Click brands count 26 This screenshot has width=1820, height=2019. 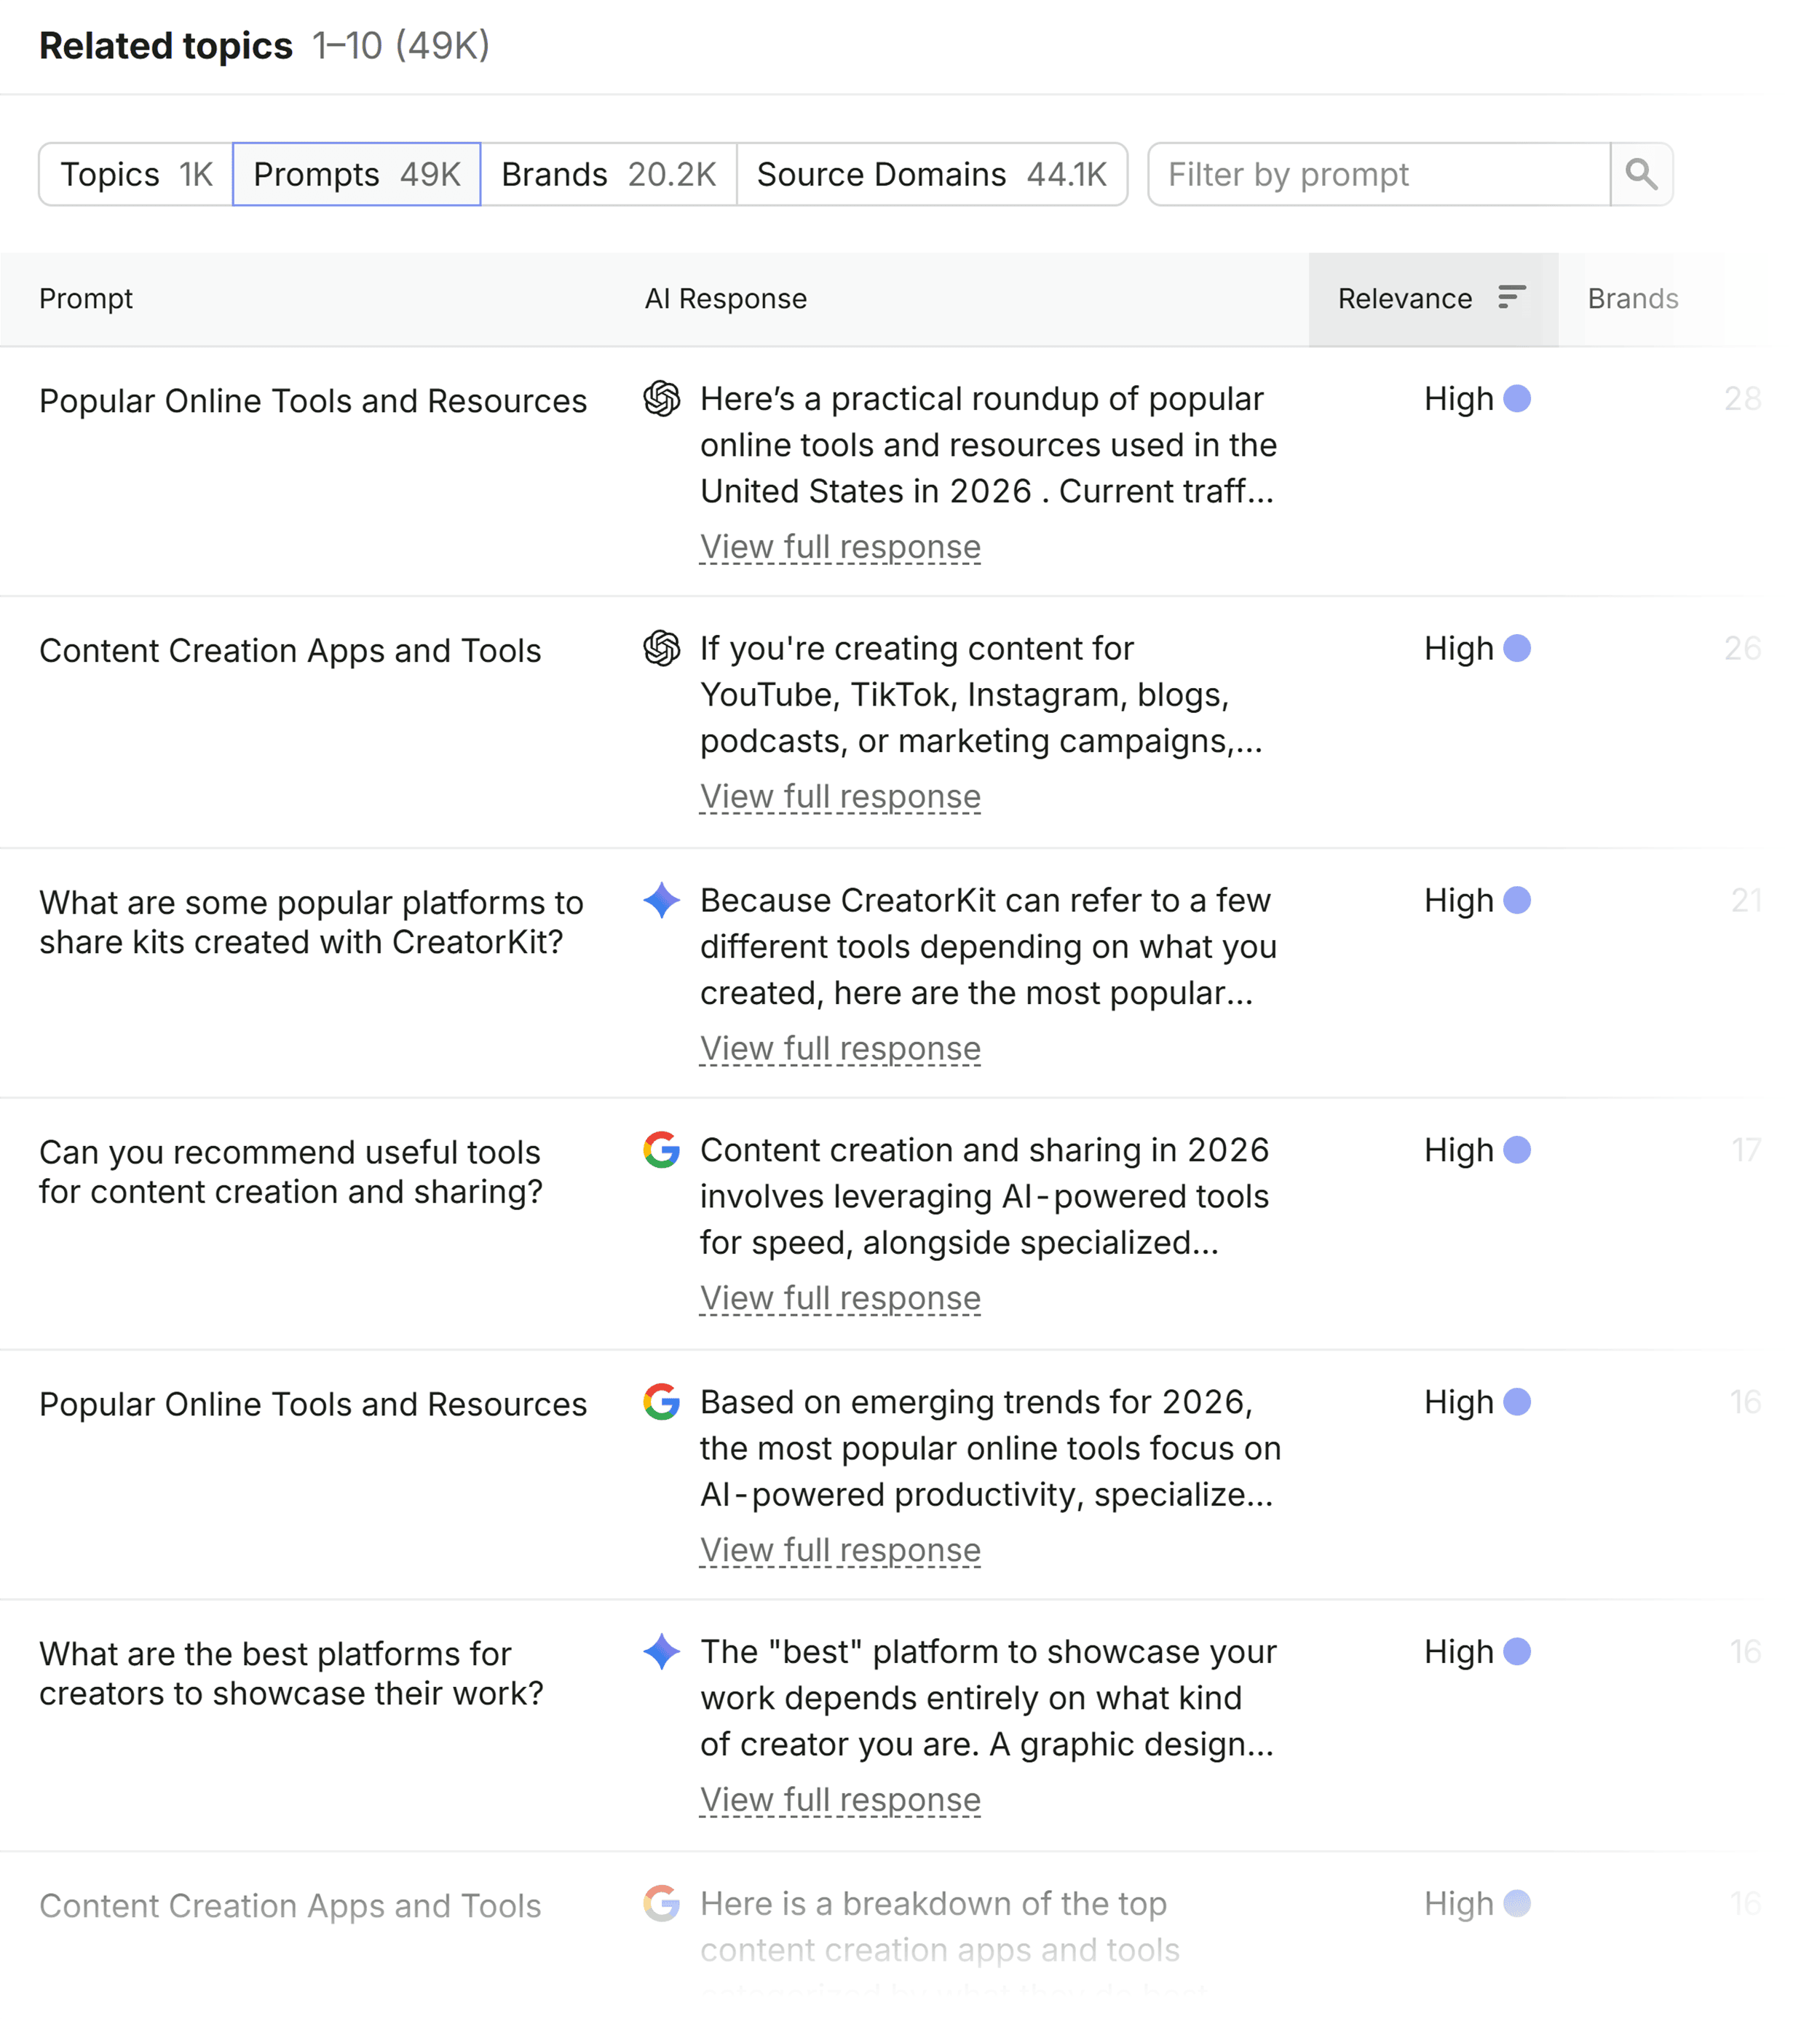coord(1742,649)
